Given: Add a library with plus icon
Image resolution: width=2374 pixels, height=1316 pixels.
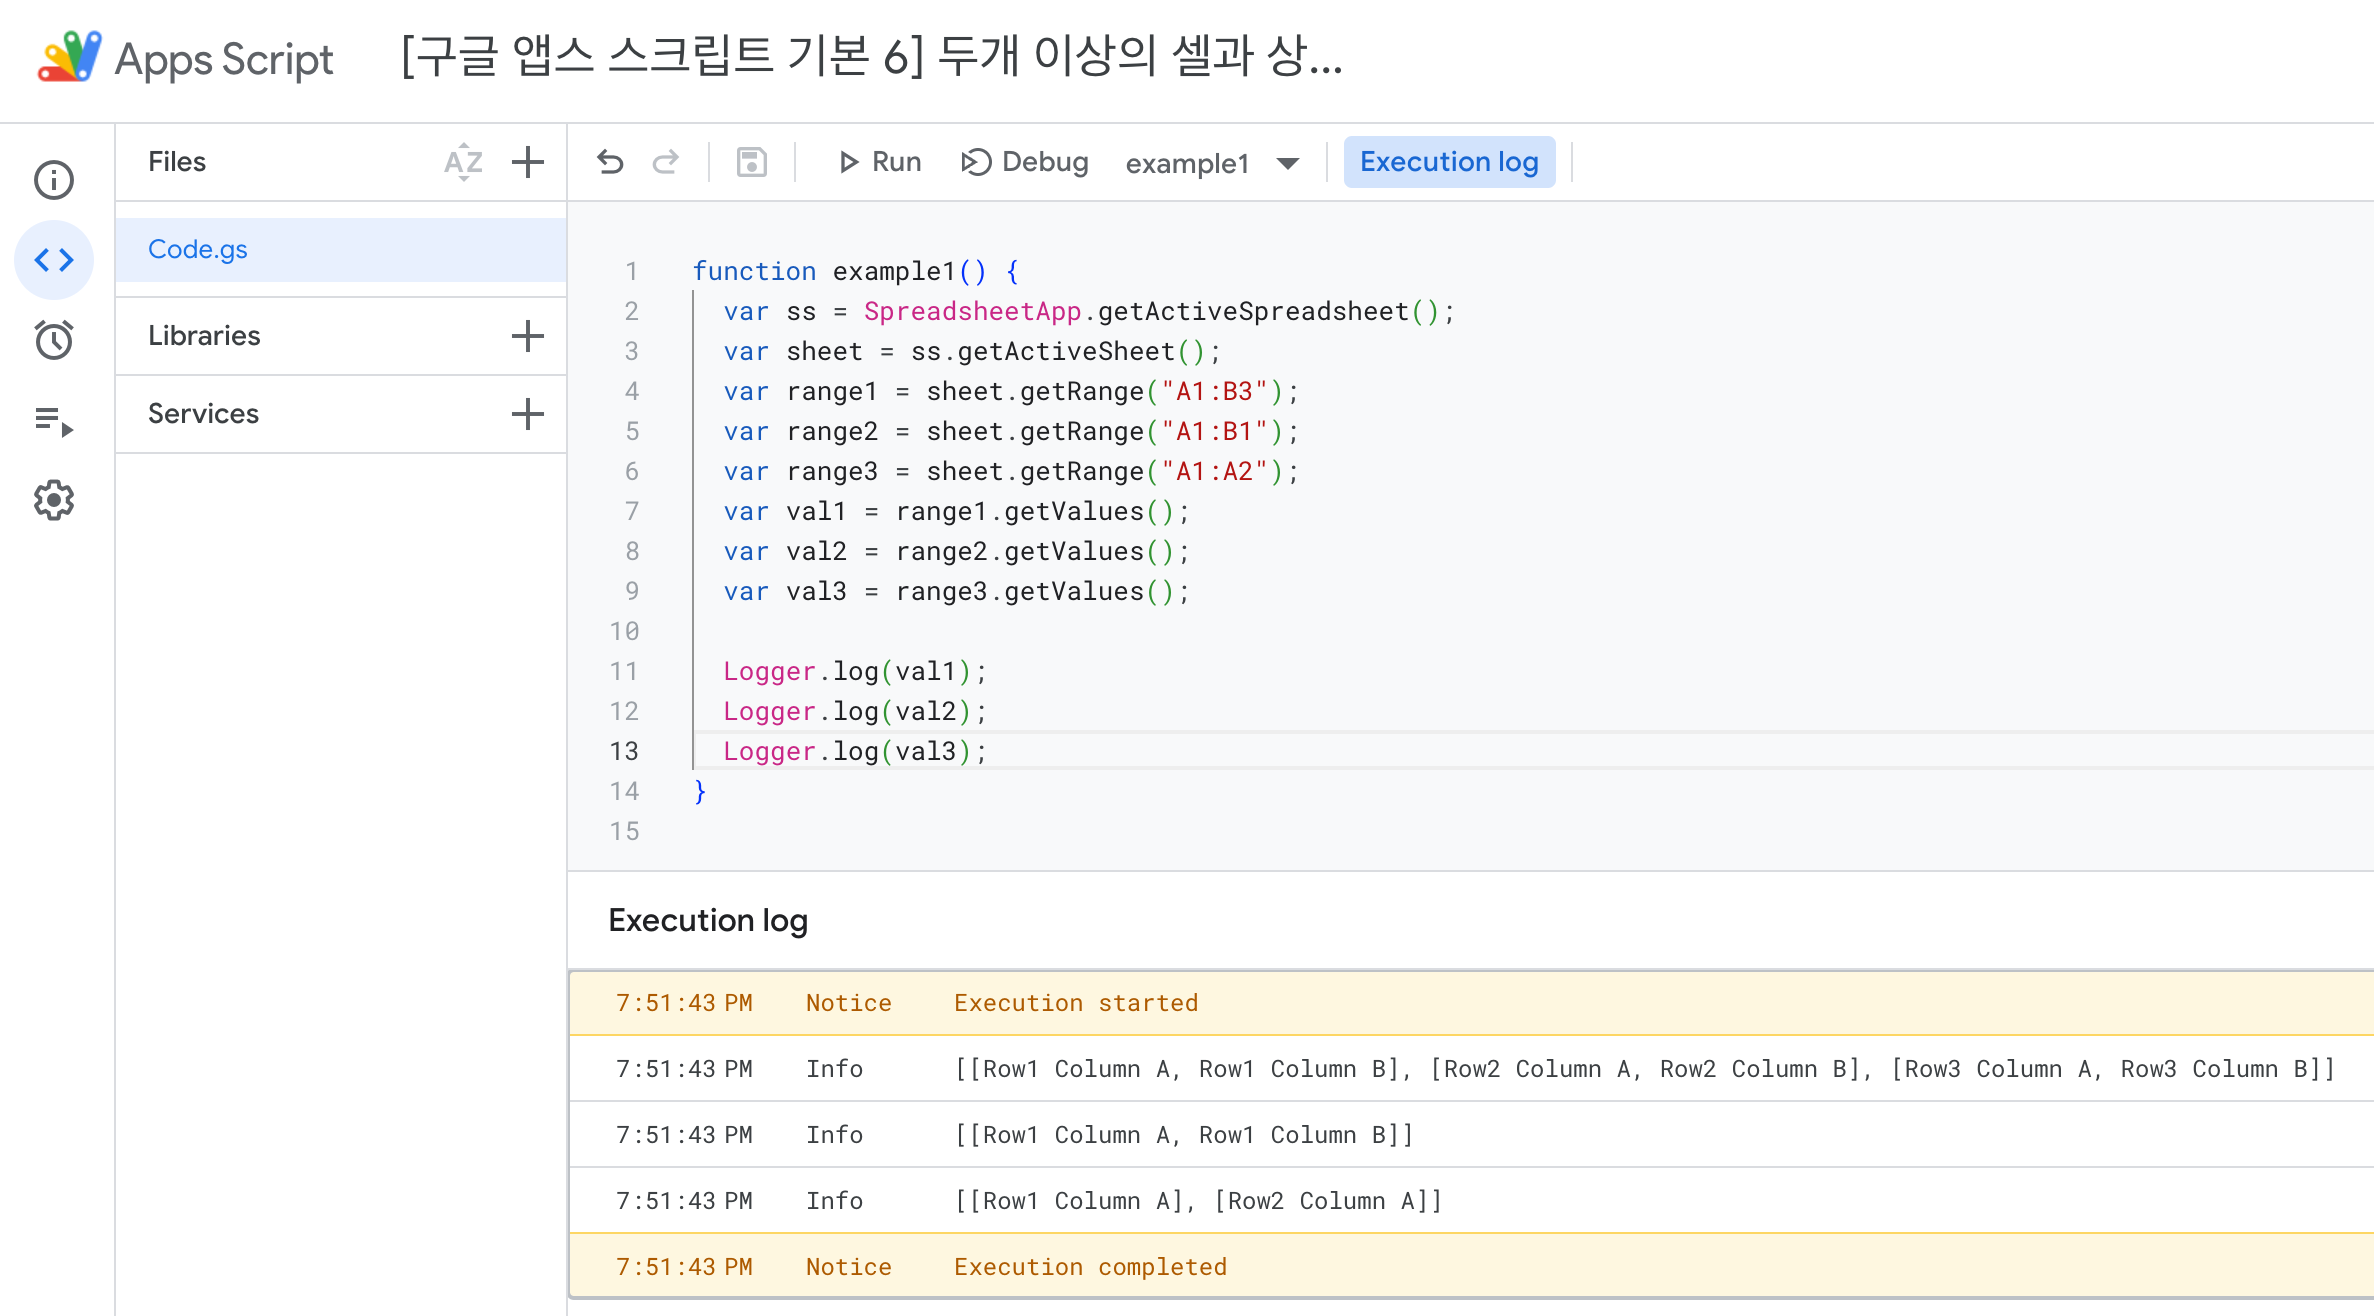Looking at the screenshot, I should 528,336.
